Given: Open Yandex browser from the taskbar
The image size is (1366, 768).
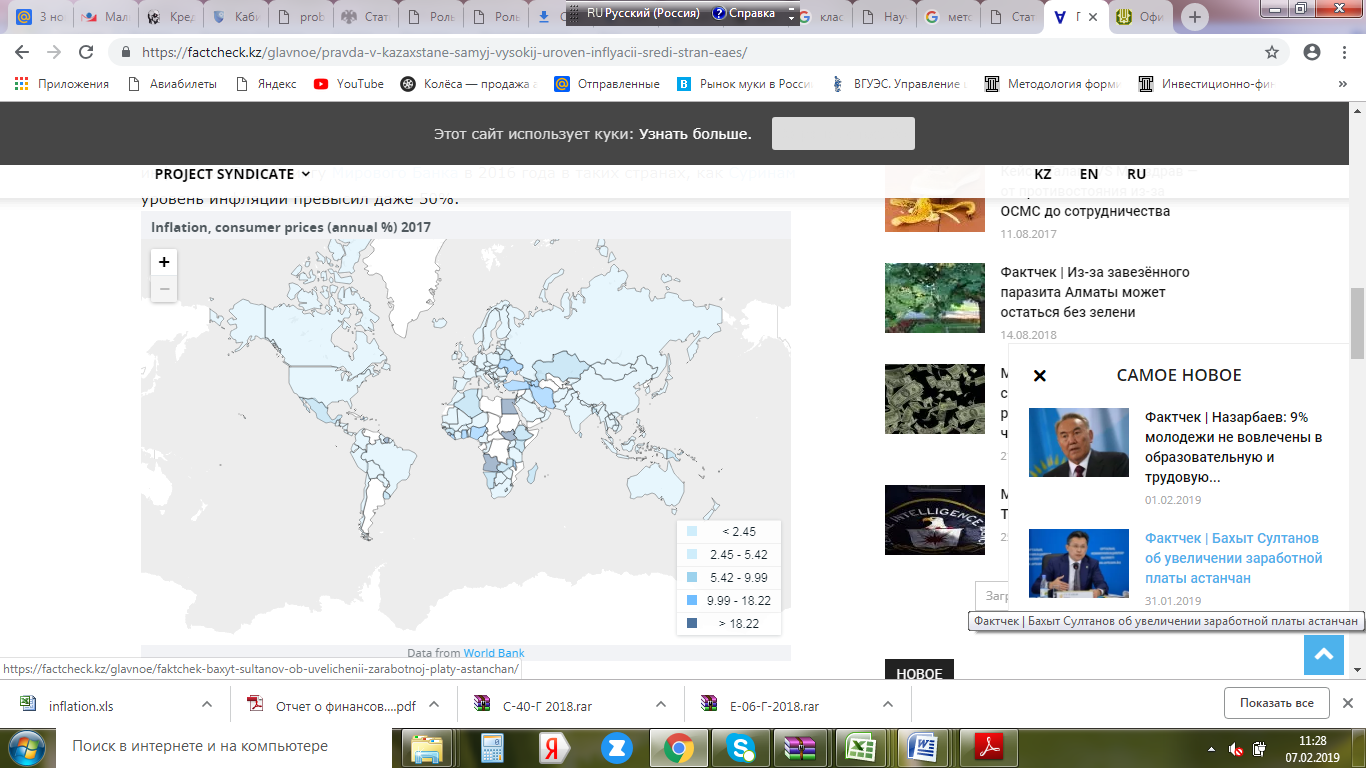Looking at the screenshot, I should pos(553,747).
